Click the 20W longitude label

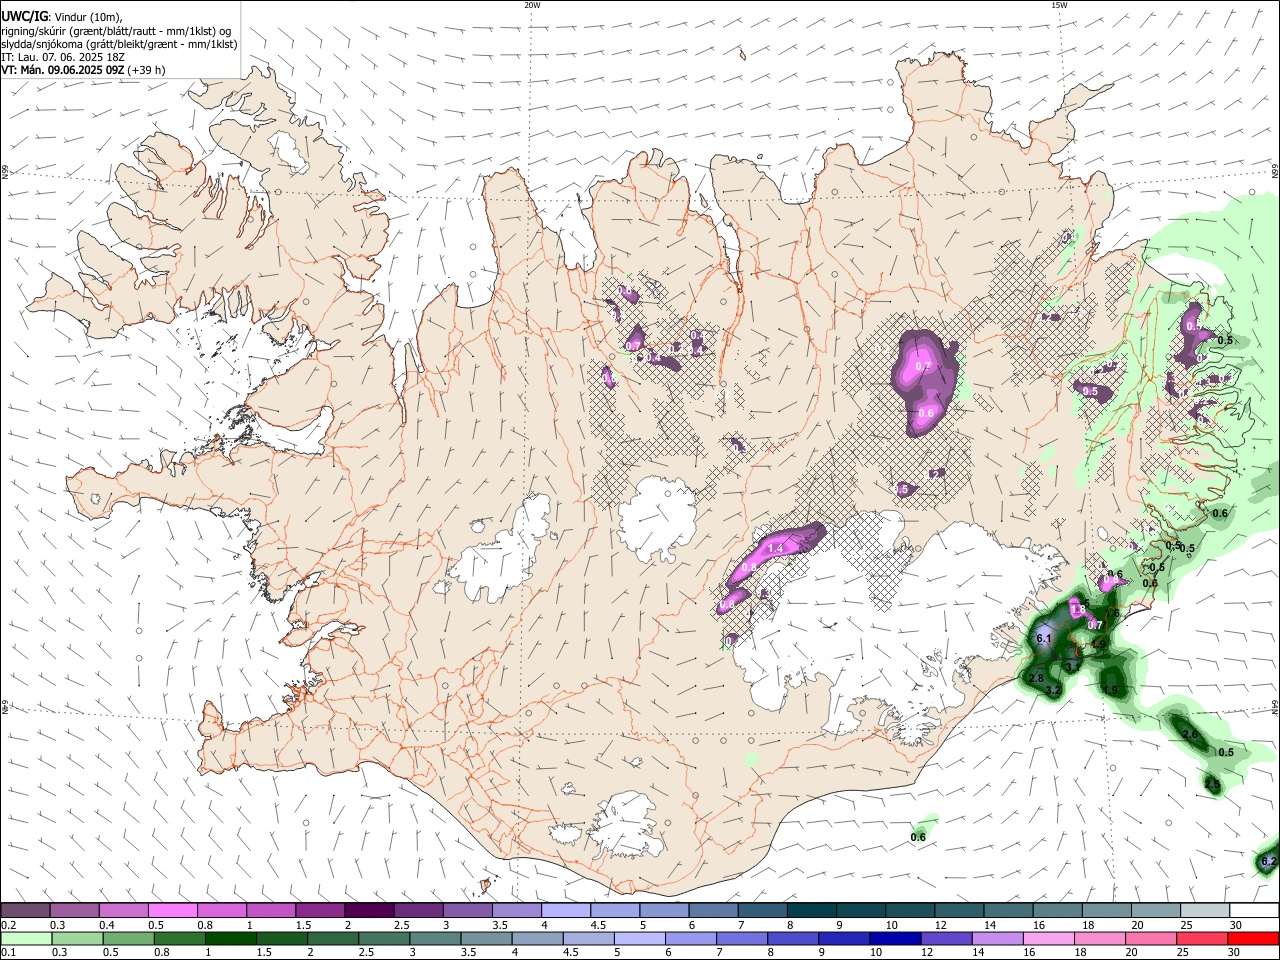pyautogui.click(x=532, y=5)
